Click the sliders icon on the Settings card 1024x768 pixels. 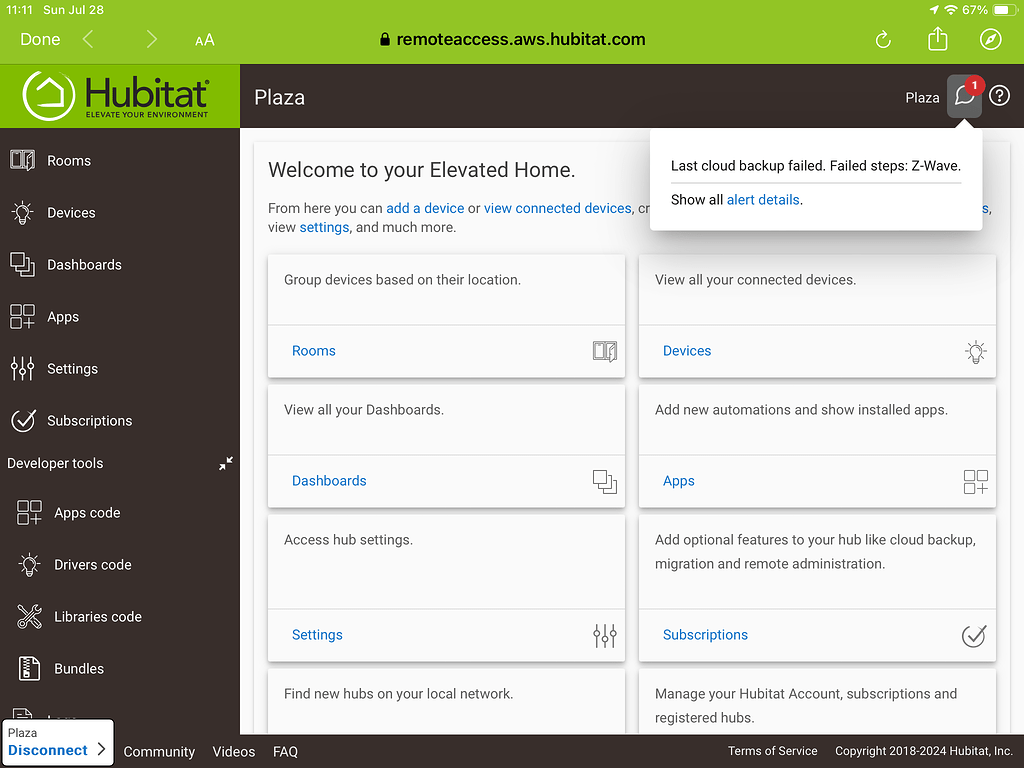[604, 635]
